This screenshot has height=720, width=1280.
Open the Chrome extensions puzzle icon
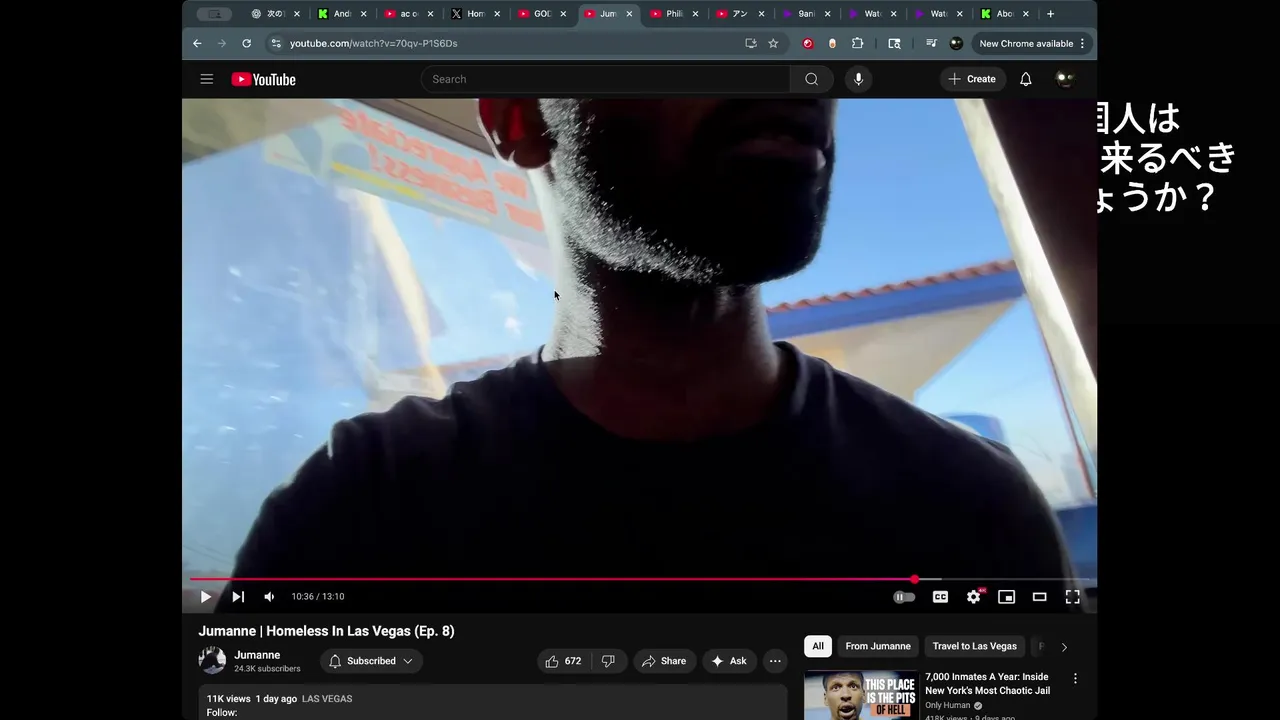pyautogui.click(x=857, y=43)
